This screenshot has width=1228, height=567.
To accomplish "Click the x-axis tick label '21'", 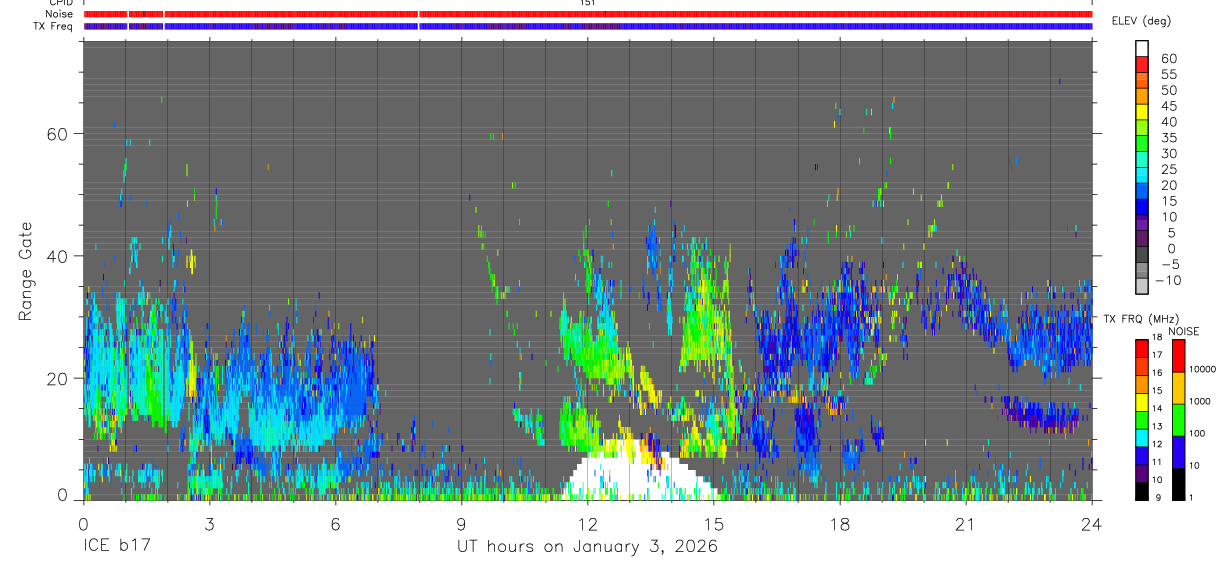I will pyautogui.click(x=965, y=523).
